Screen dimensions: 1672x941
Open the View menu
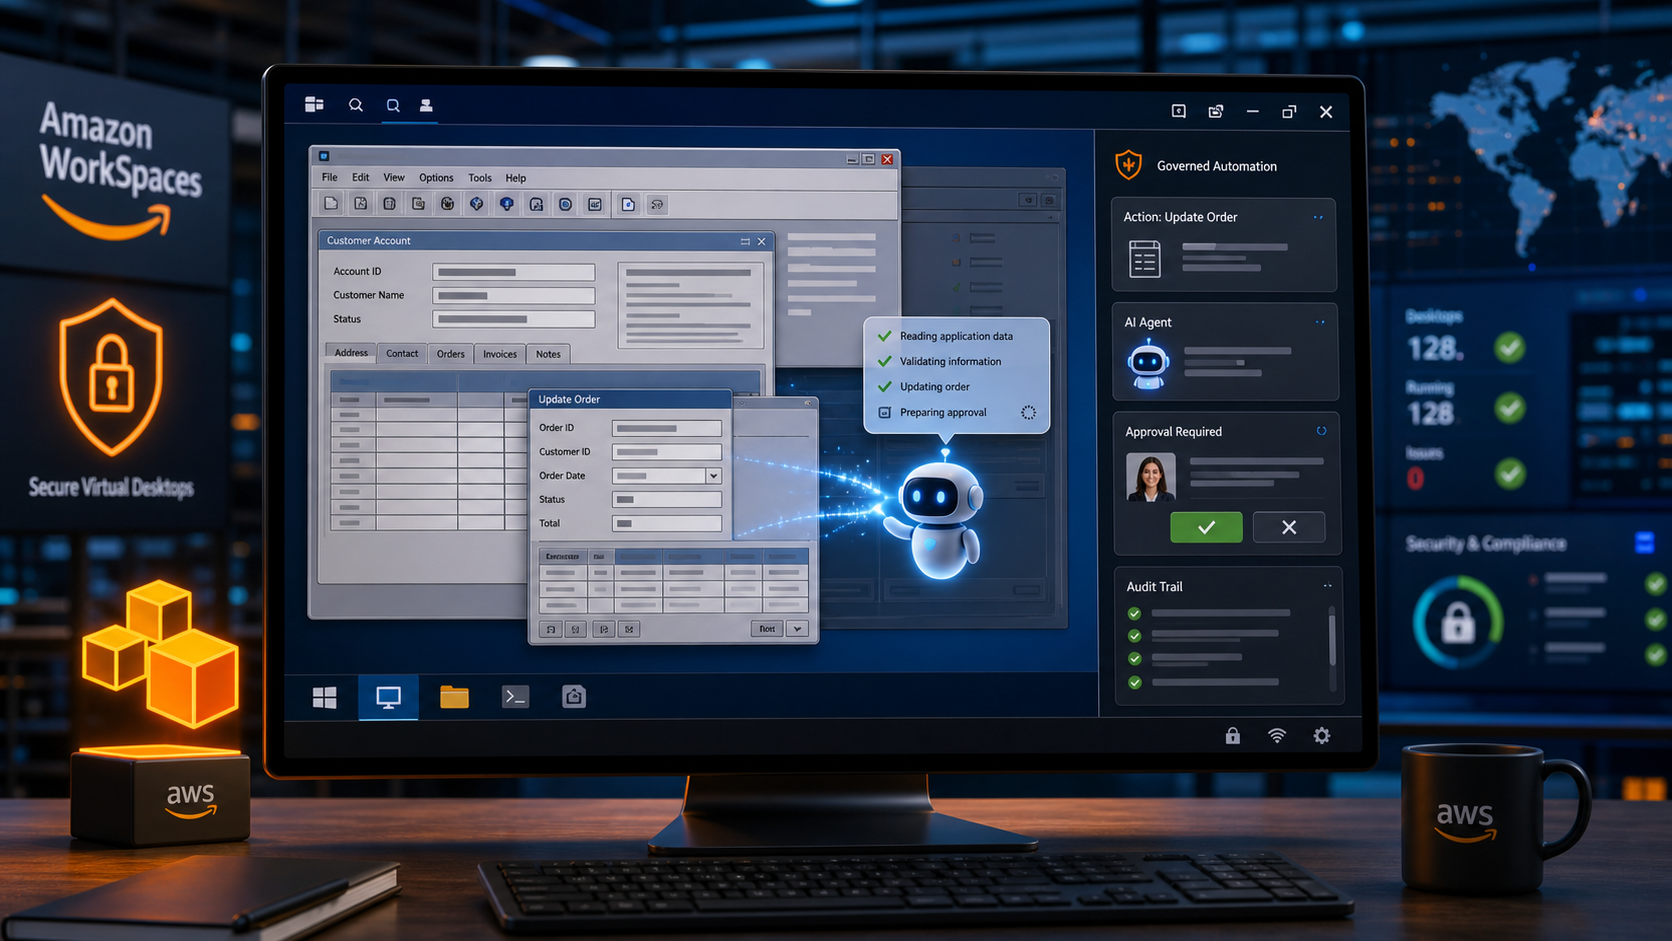[x=394, y=178]
